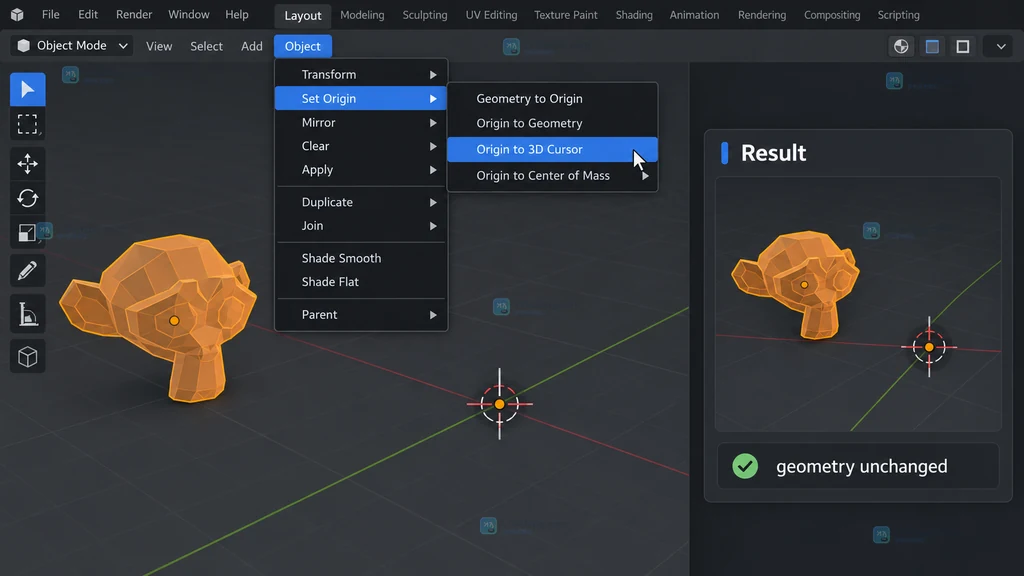Click the viewport shading globe icon

coord(901,46)
